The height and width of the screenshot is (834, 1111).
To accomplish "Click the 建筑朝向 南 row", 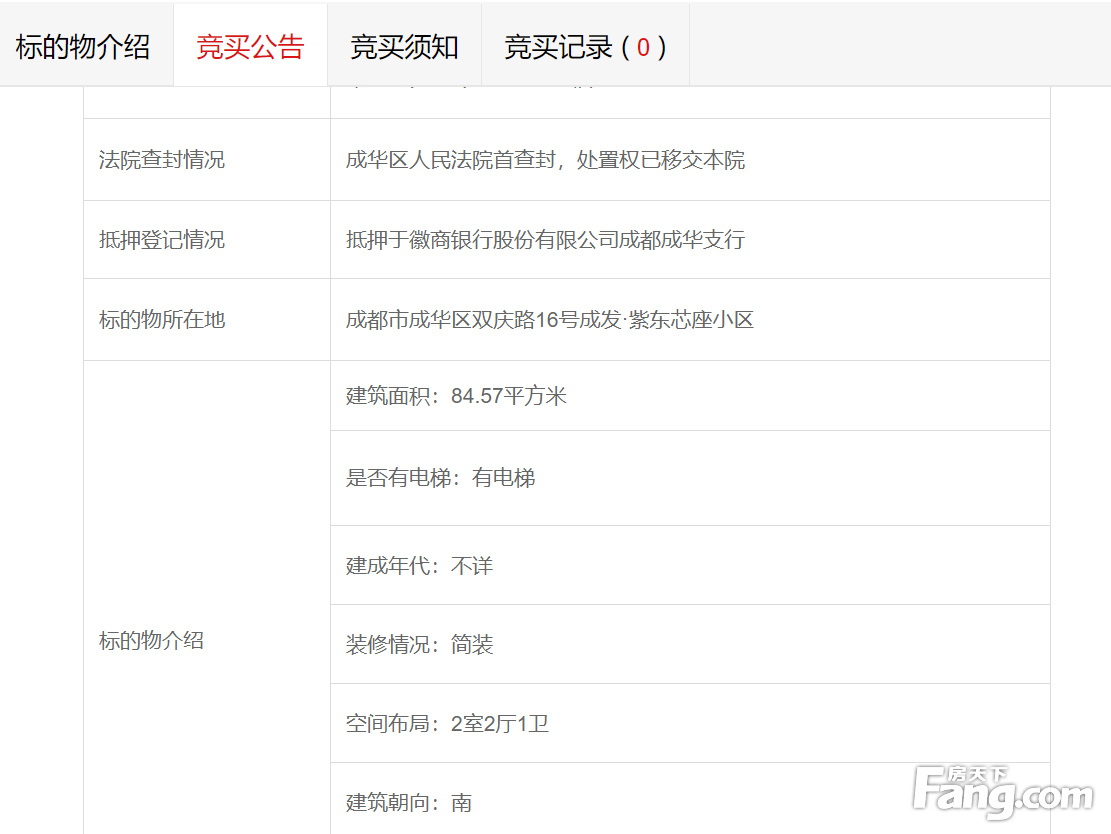I will [x=408, y=803].
